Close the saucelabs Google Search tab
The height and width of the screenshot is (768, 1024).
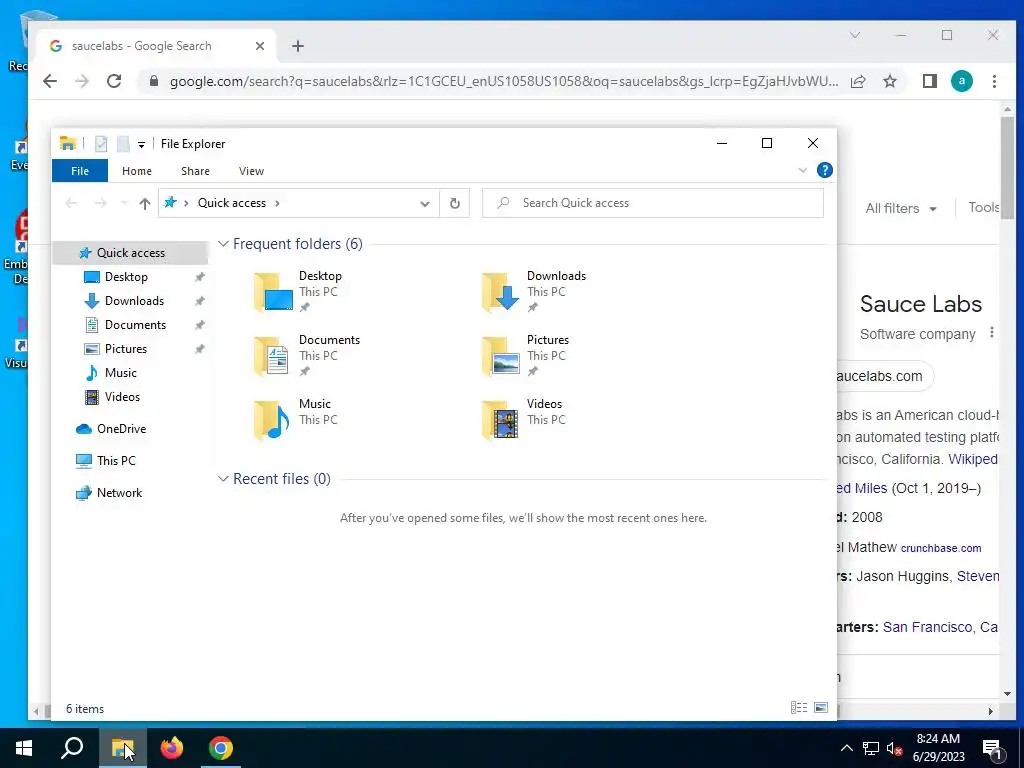[260, 46]
